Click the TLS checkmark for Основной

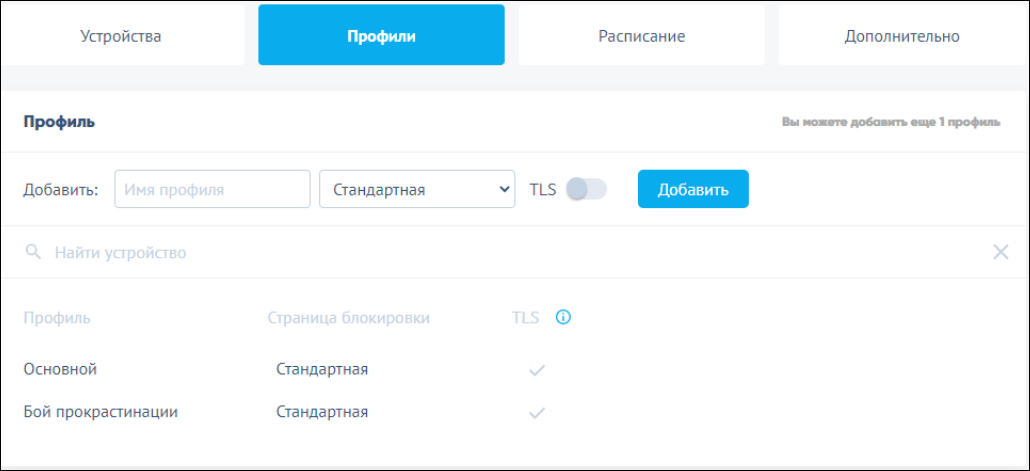click(537, 370)
